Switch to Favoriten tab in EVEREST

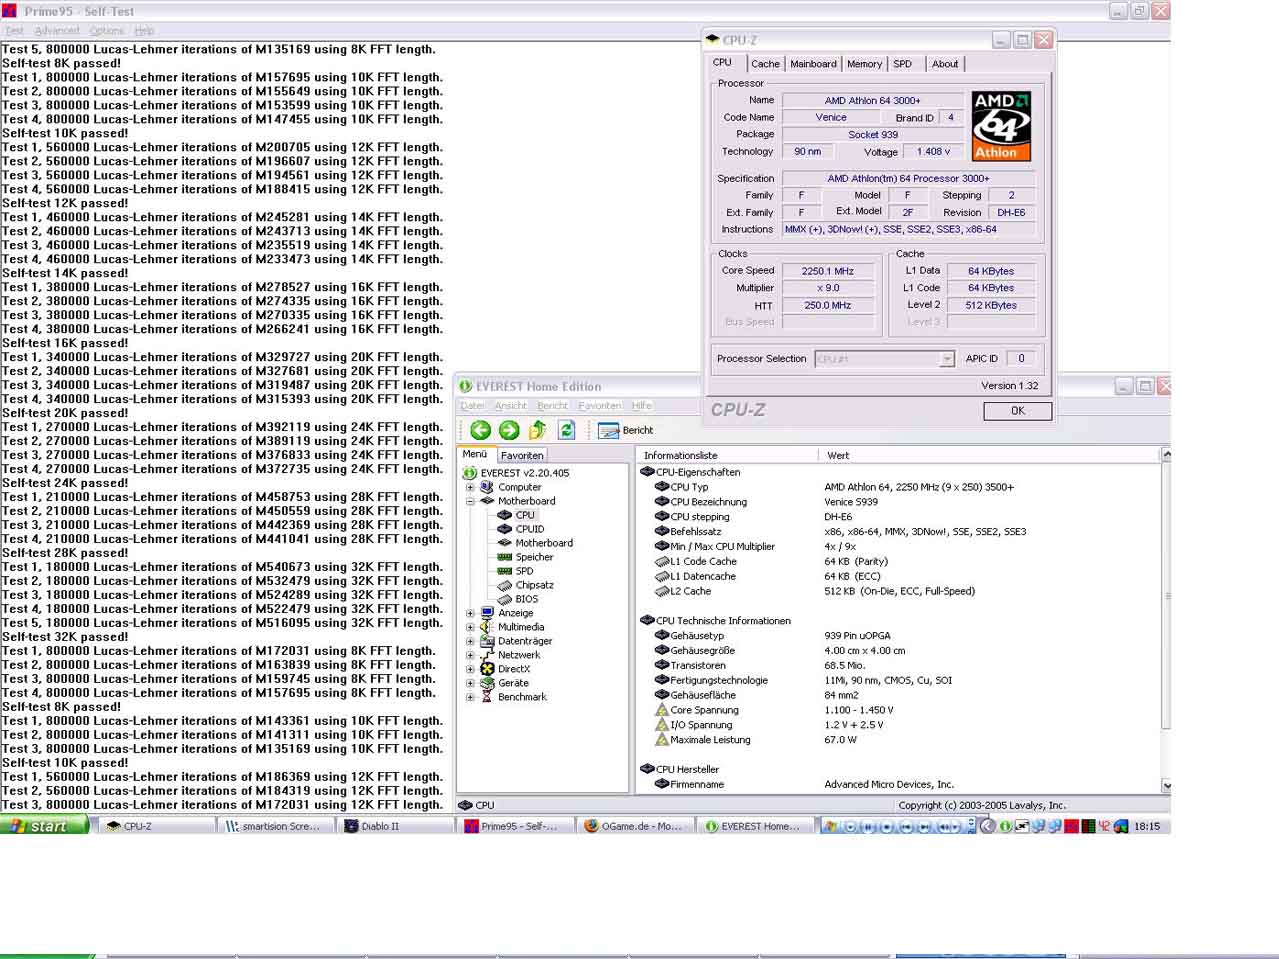point(522,455)
